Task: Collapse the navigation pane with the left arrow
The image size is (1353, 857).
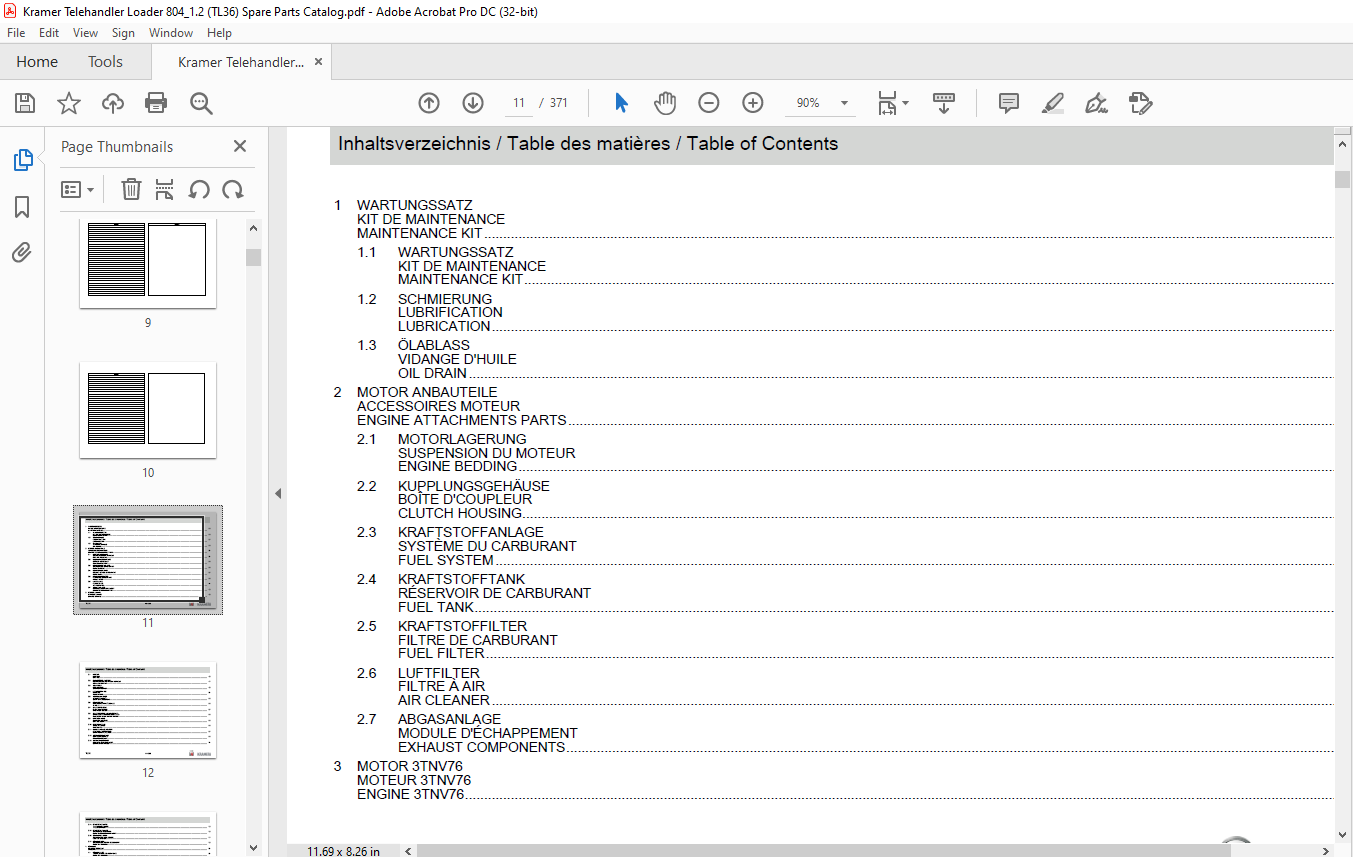Action: [x=278, y=493]
